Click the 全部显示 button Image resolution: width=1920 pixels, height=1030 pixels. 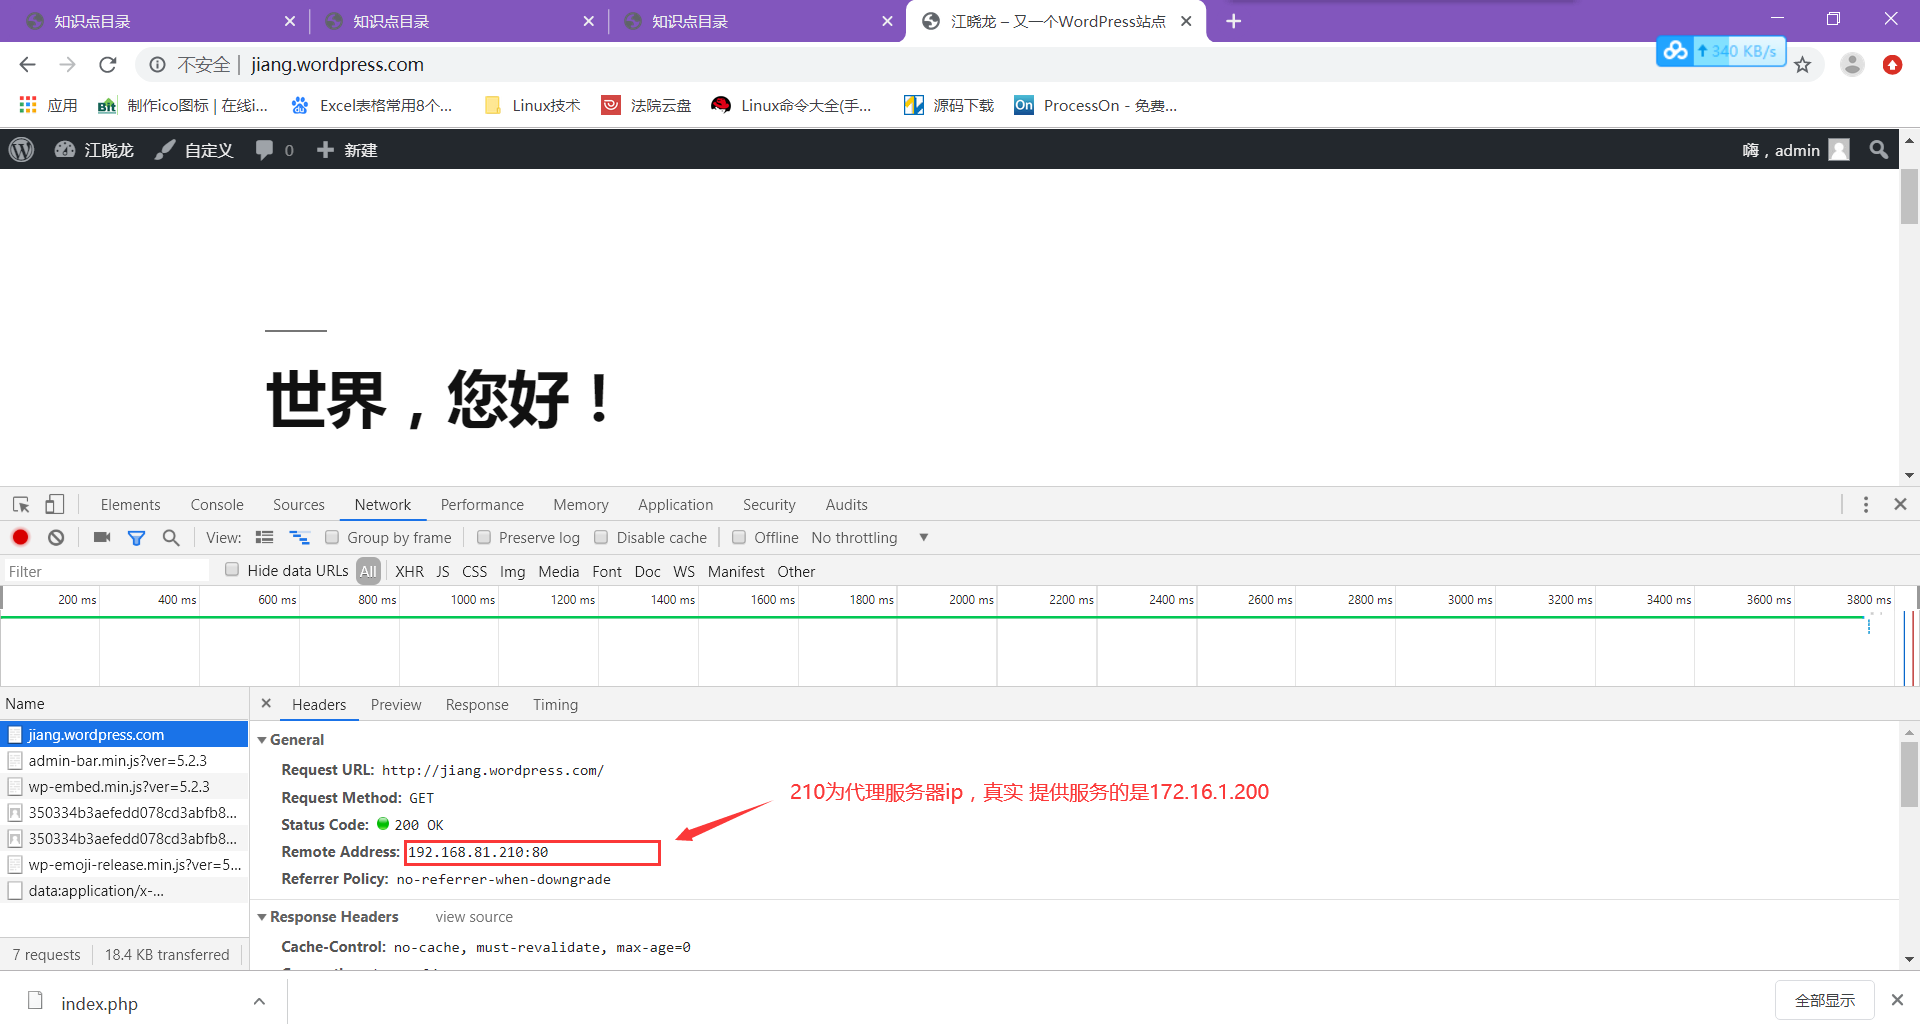pyautogui.click(x=1824, y=999)
